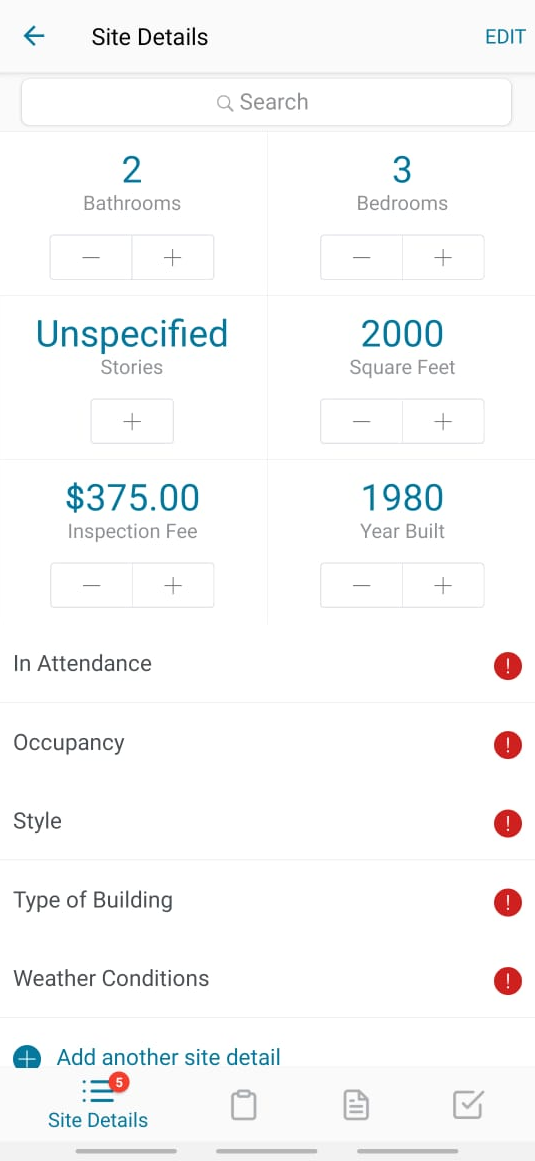This screenshot has width=535, height=1161.
Task: Open the Type of Building row
Action: (x=267, y=900)
